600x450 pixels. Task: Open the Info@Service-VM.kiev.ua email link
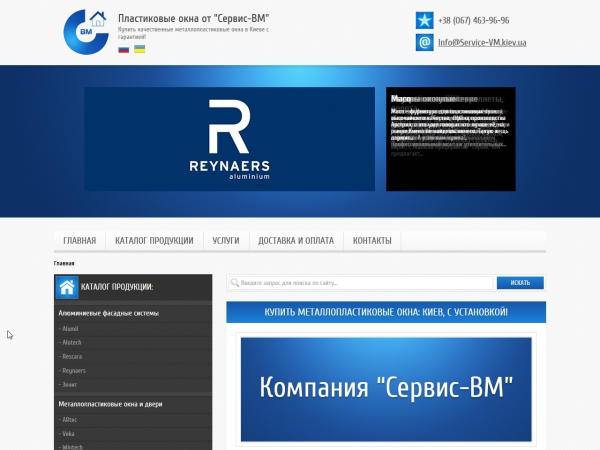point(482,42)
